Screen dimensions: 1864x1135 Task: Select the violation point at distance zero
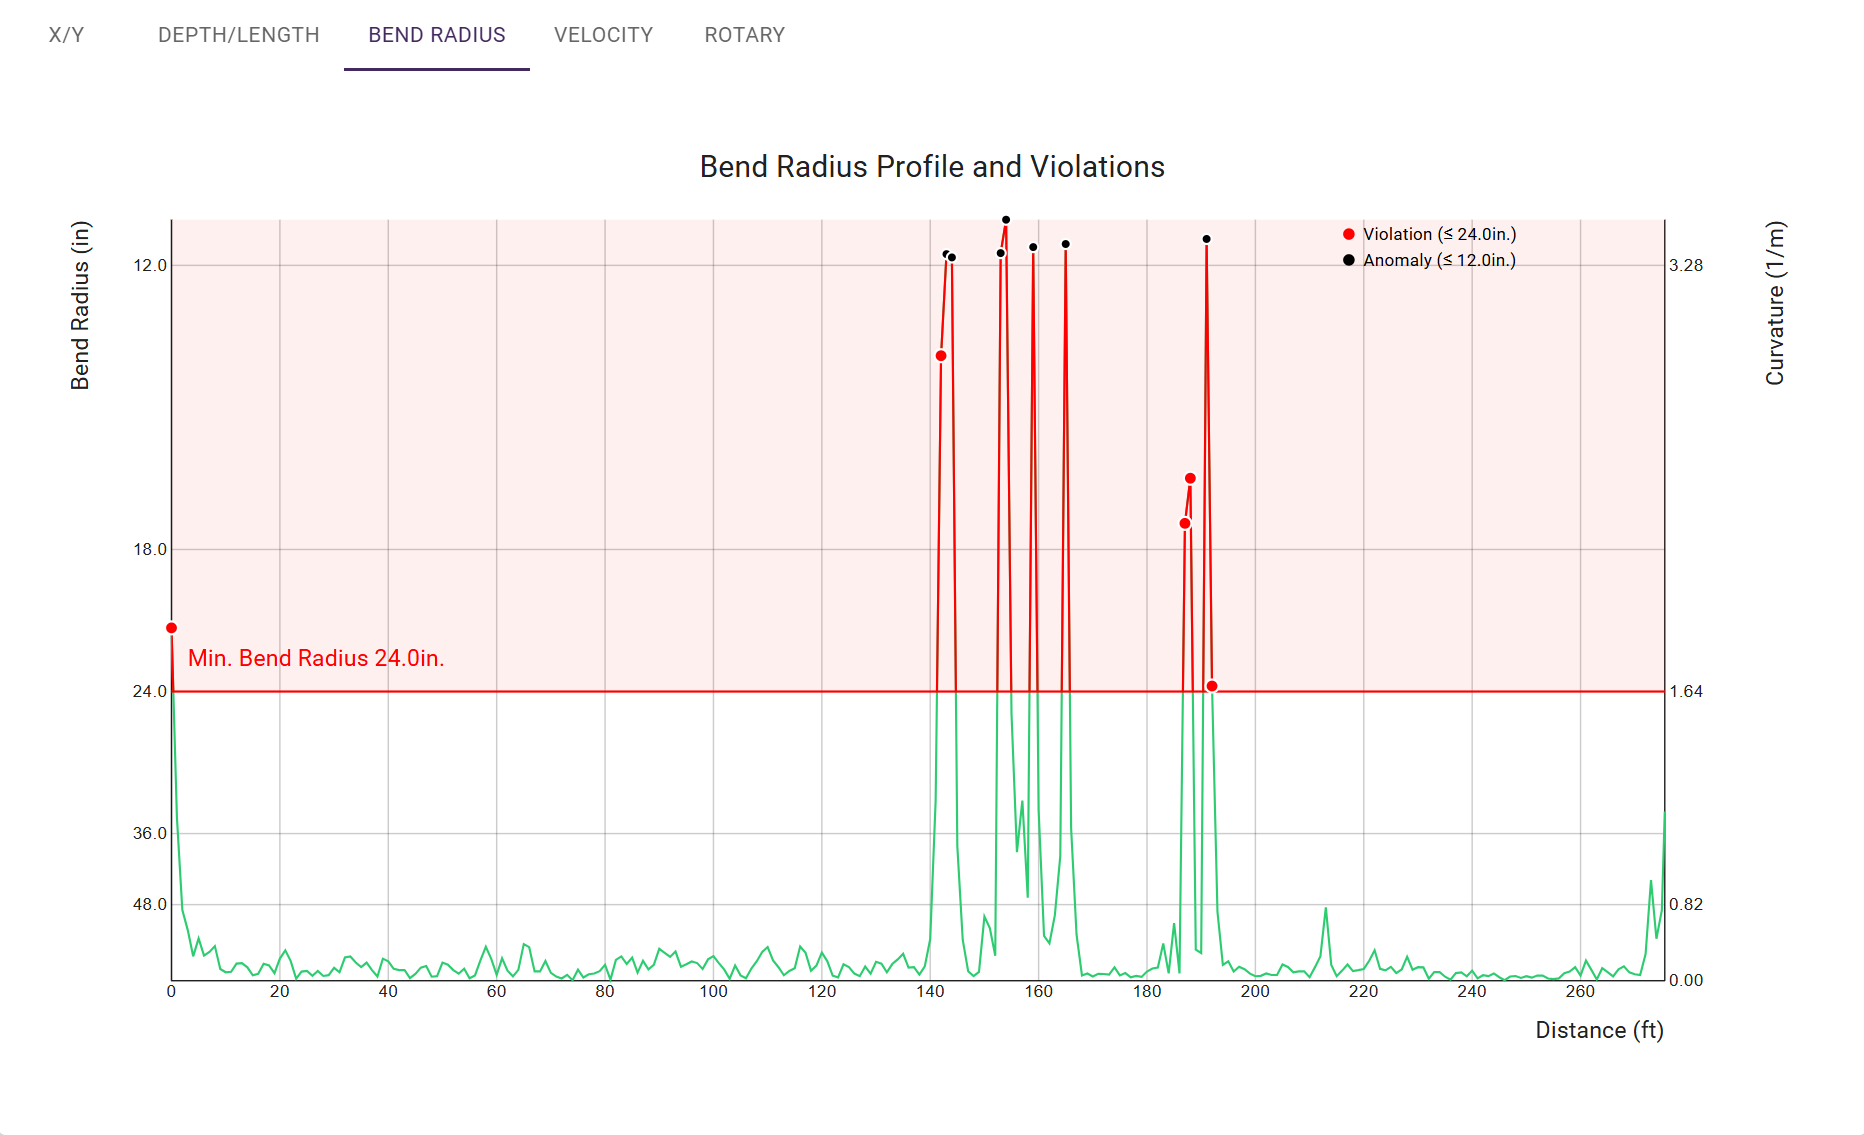(x=171, y=627)
